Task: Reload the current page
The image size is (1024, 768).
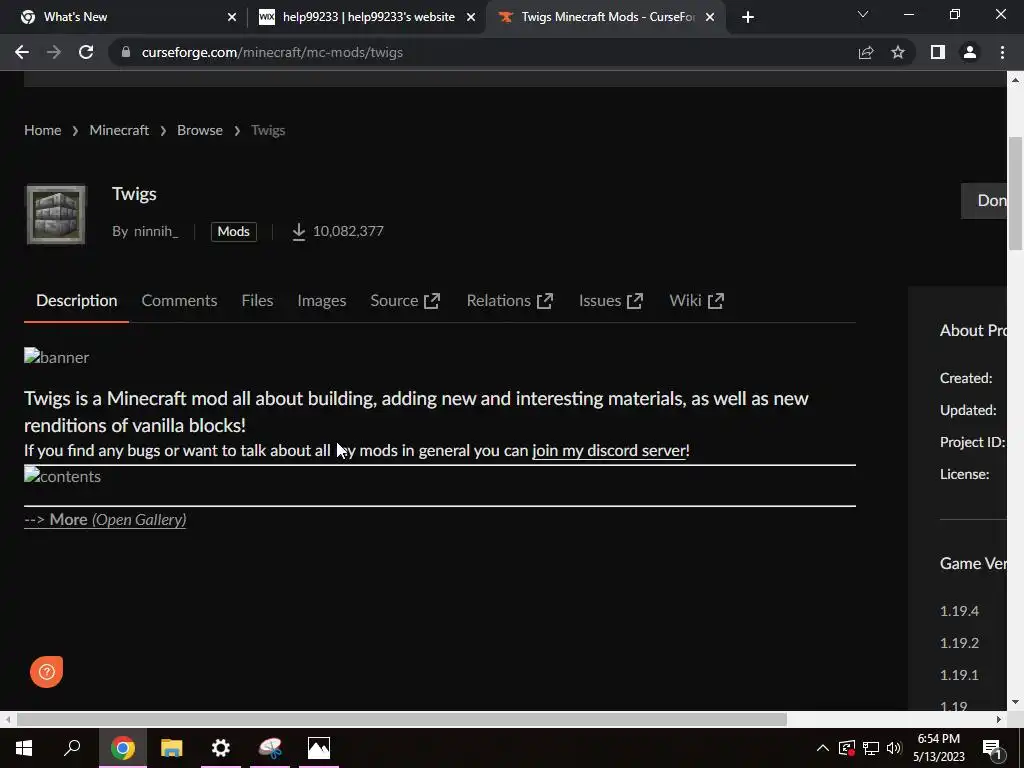Action: click(86, 52)
